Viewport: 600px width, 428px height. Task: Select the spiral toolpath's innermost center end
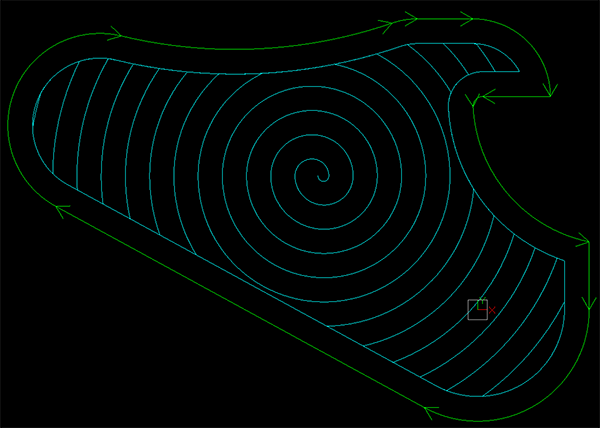[x=318, y=177]
